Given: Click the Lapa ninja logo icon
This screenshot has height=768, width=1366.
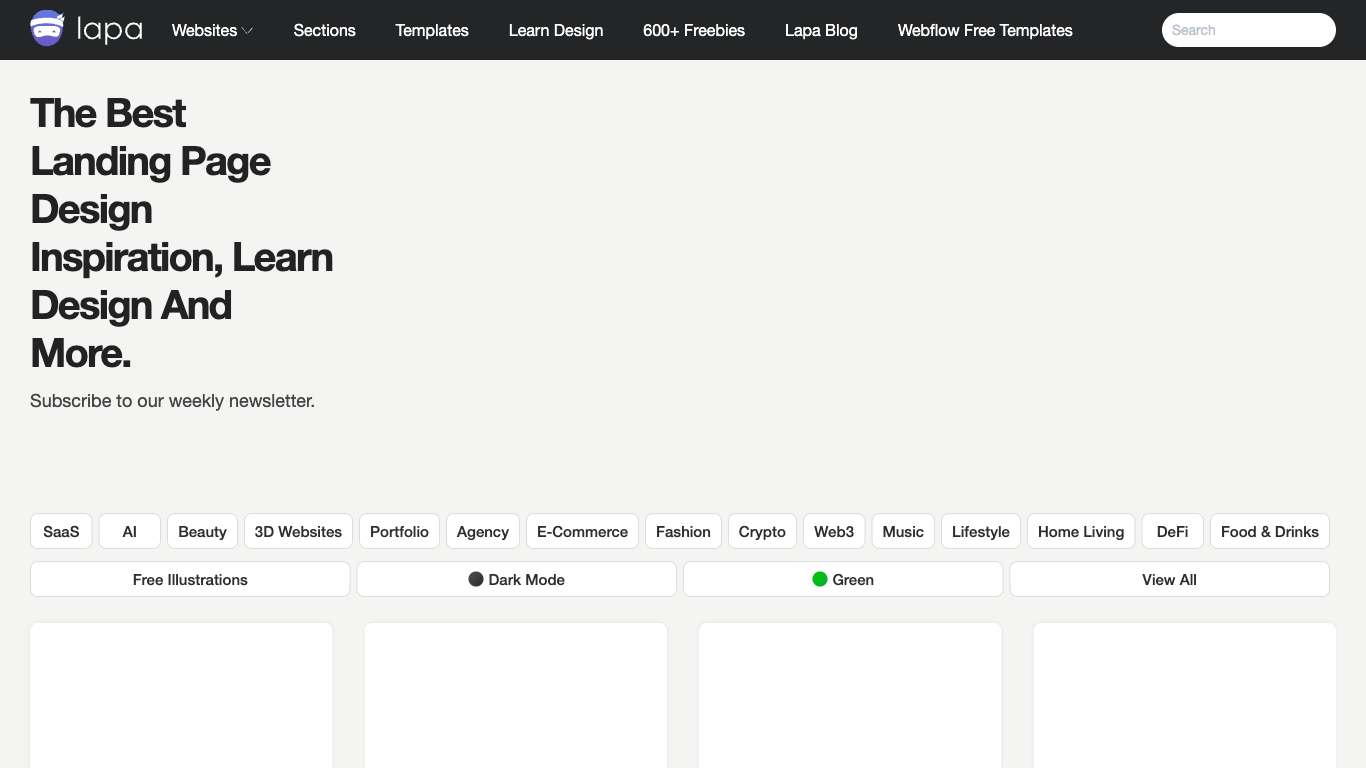Looking at the screenshot, I should coord(47,29).
